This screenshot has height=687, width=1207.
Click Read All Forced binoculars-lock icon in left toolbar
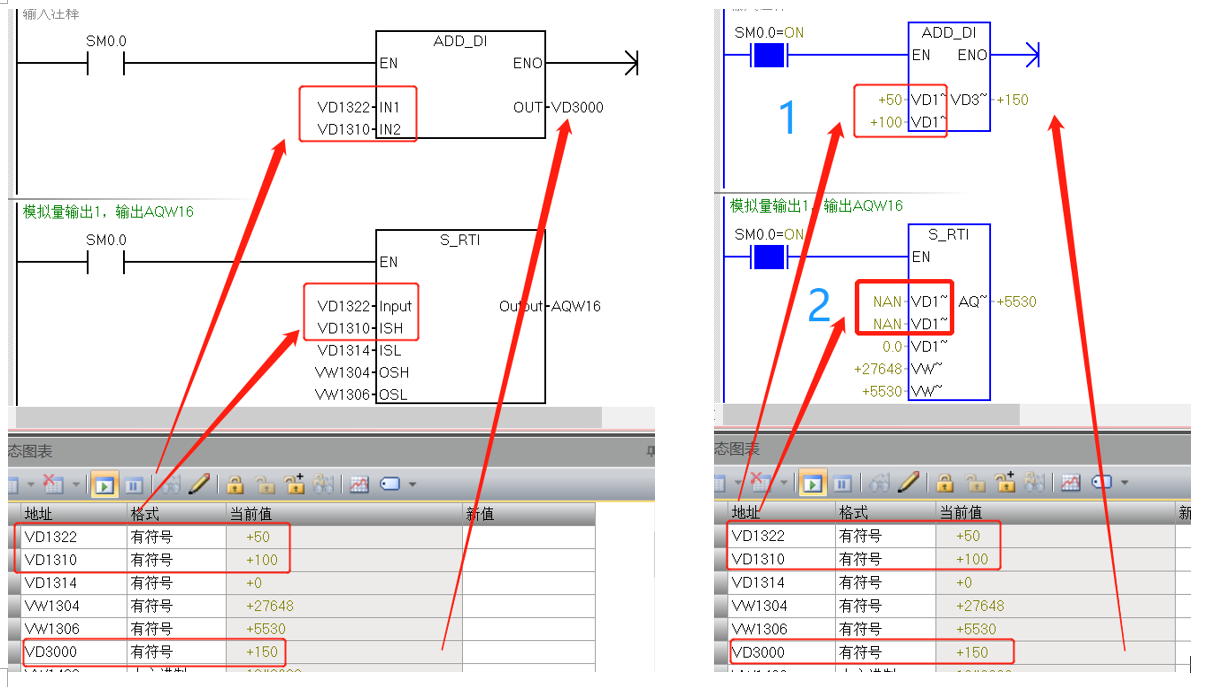[324, 484]
